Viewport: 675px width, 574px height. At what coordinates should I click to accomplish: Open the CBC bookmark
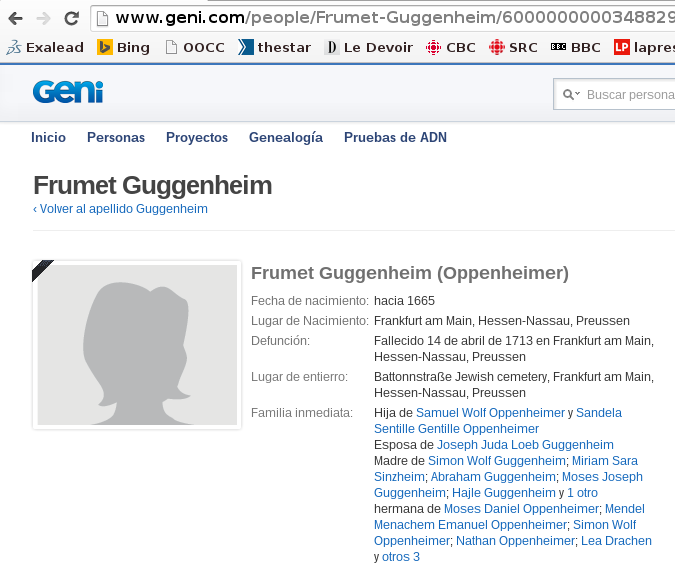coord(451,47)
